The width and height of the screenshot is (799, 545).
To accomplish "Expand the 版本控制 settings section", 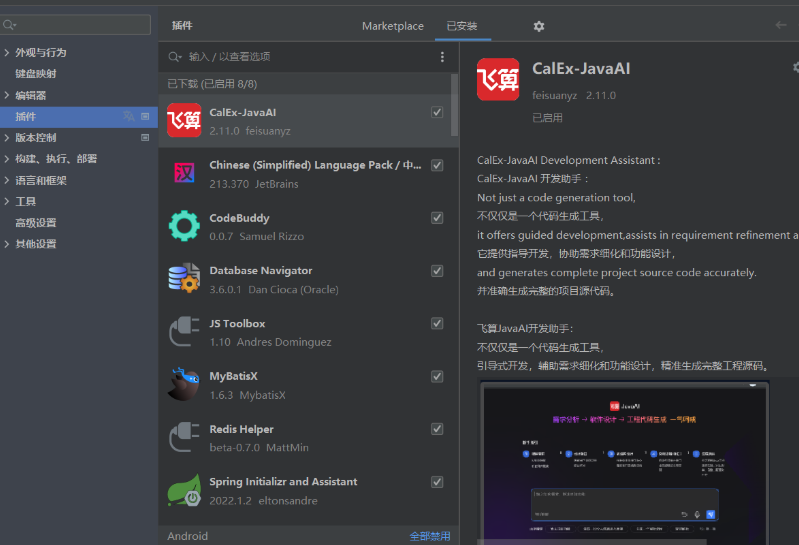I will (x=7, y=138).
